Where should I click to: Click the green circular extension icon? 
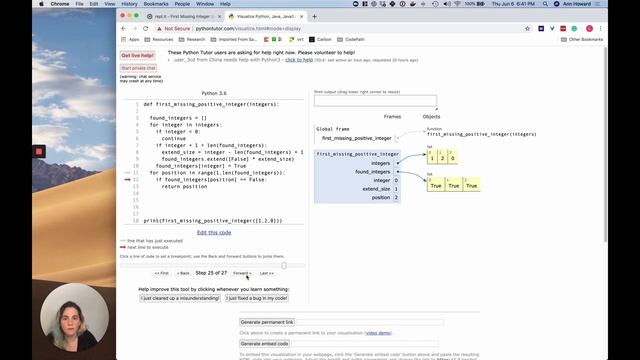point(574,29)
